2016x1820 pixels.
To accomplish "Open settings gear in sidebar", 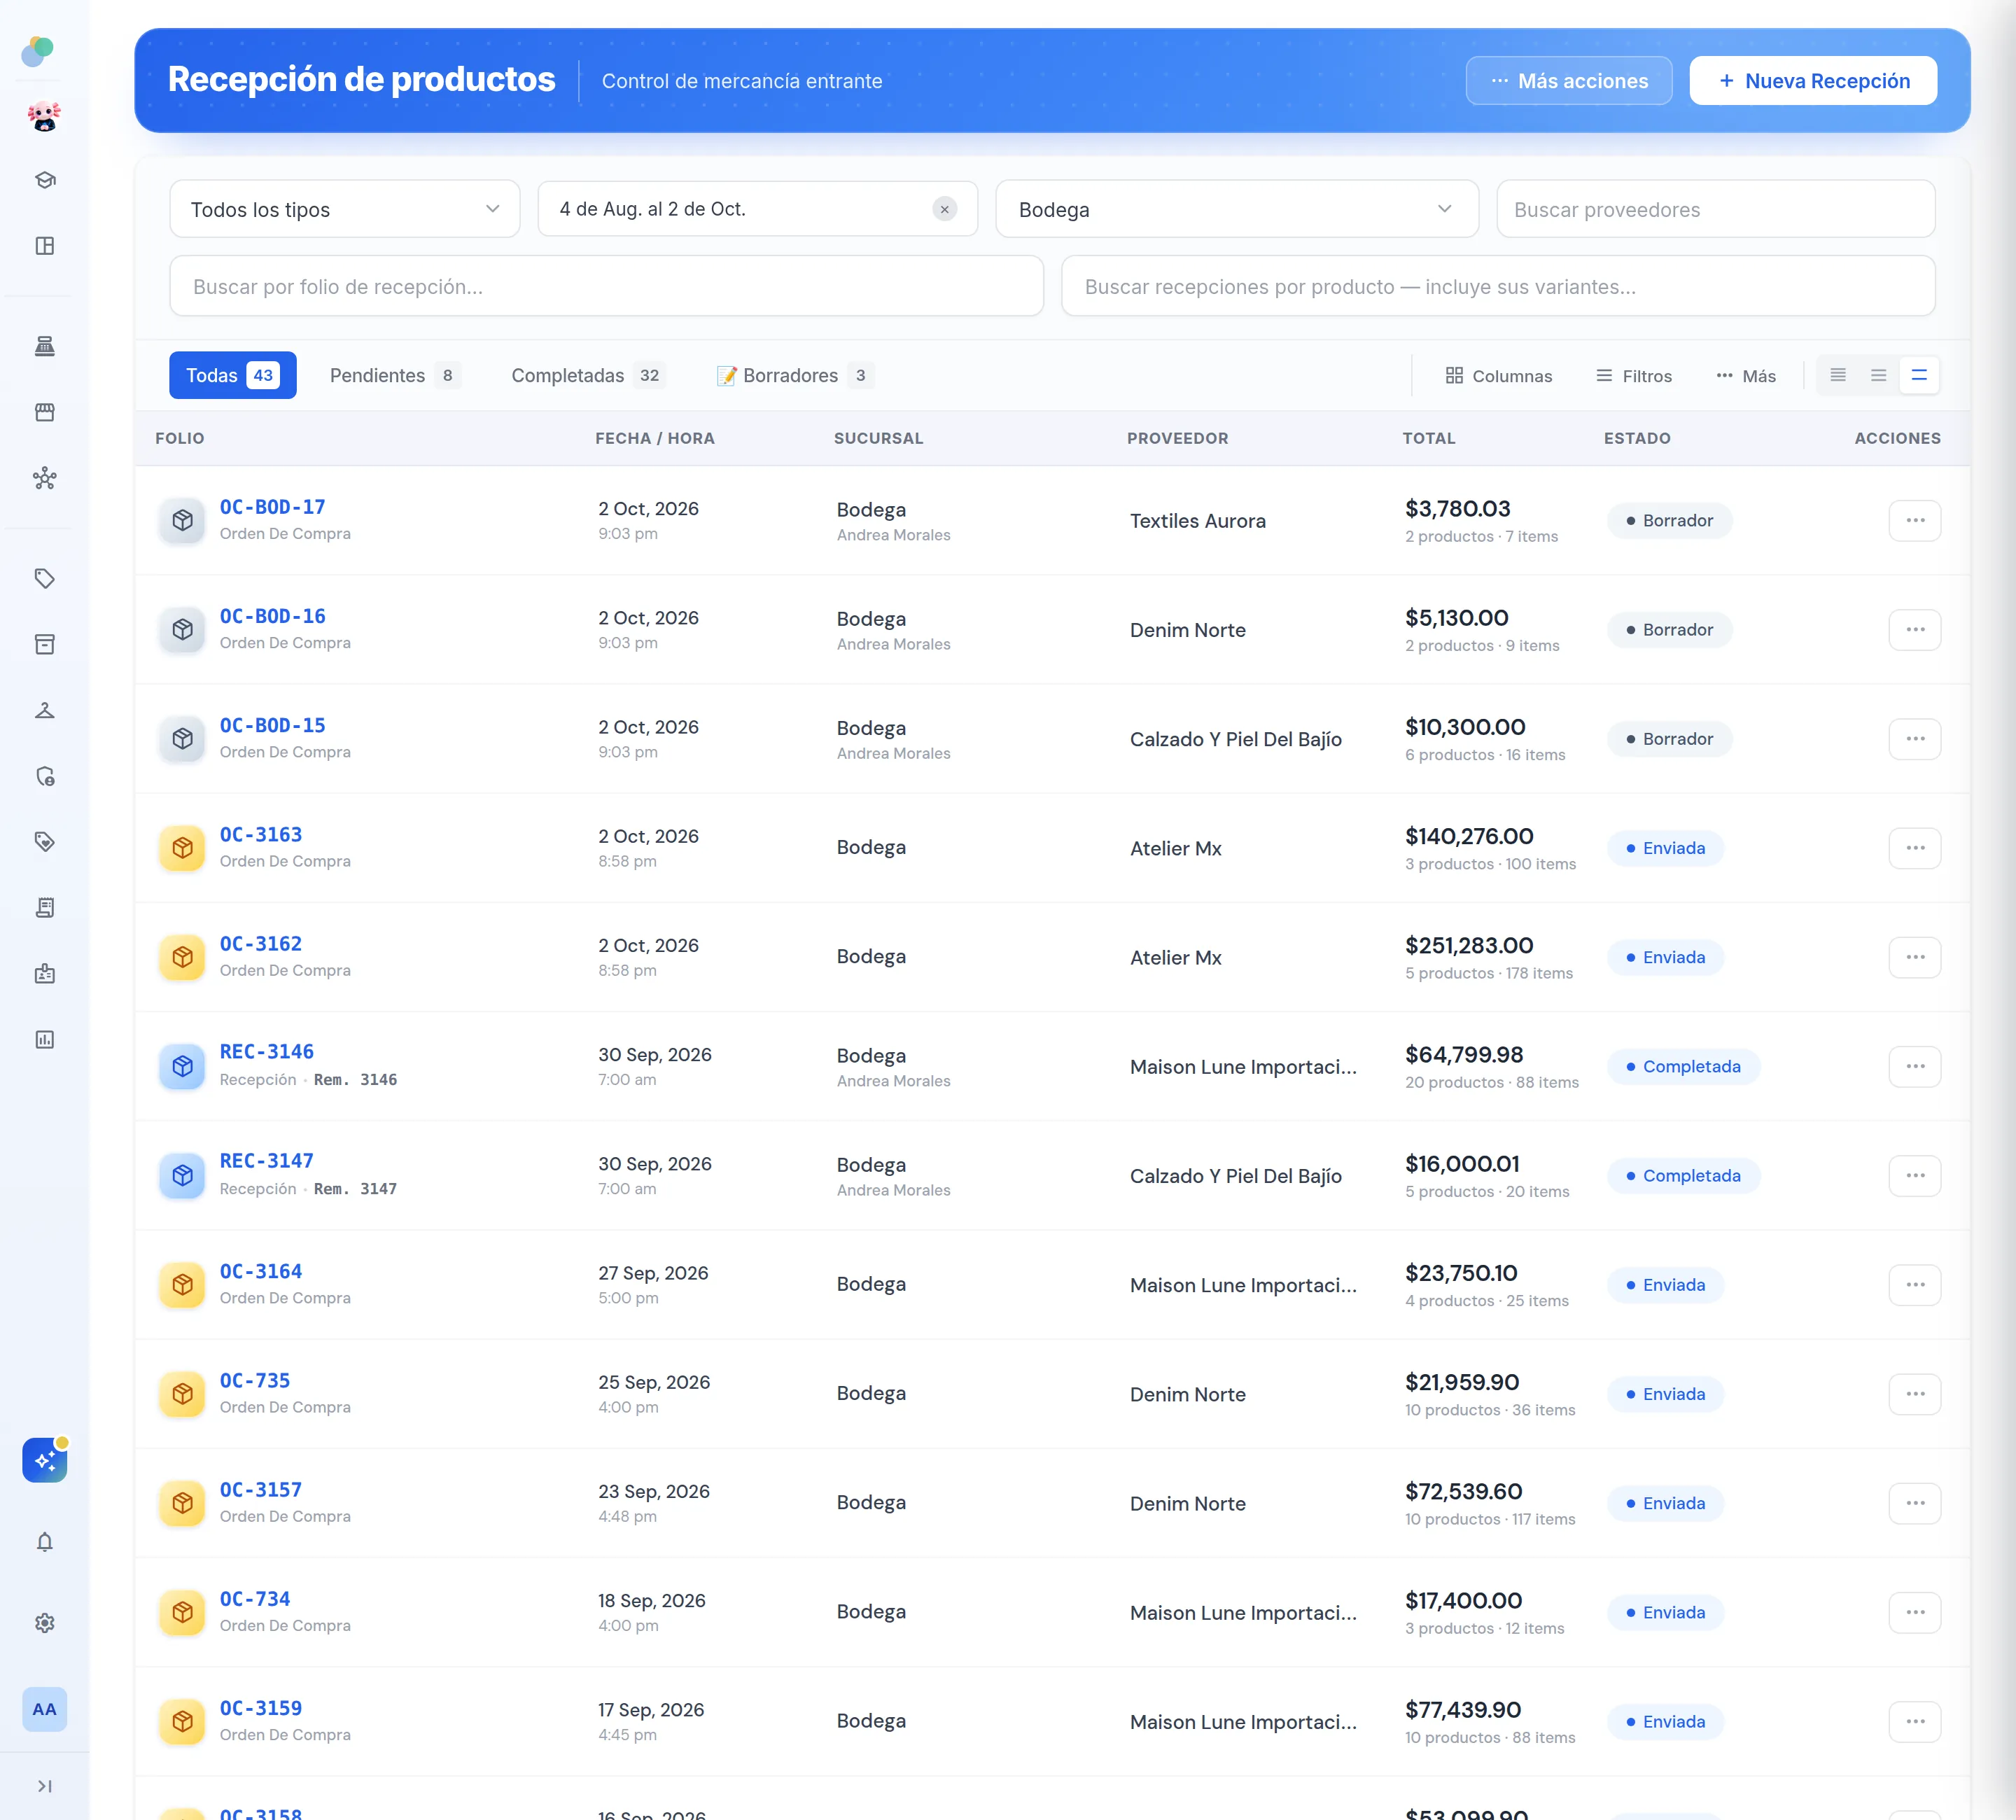I will [x=45, y=1623].
